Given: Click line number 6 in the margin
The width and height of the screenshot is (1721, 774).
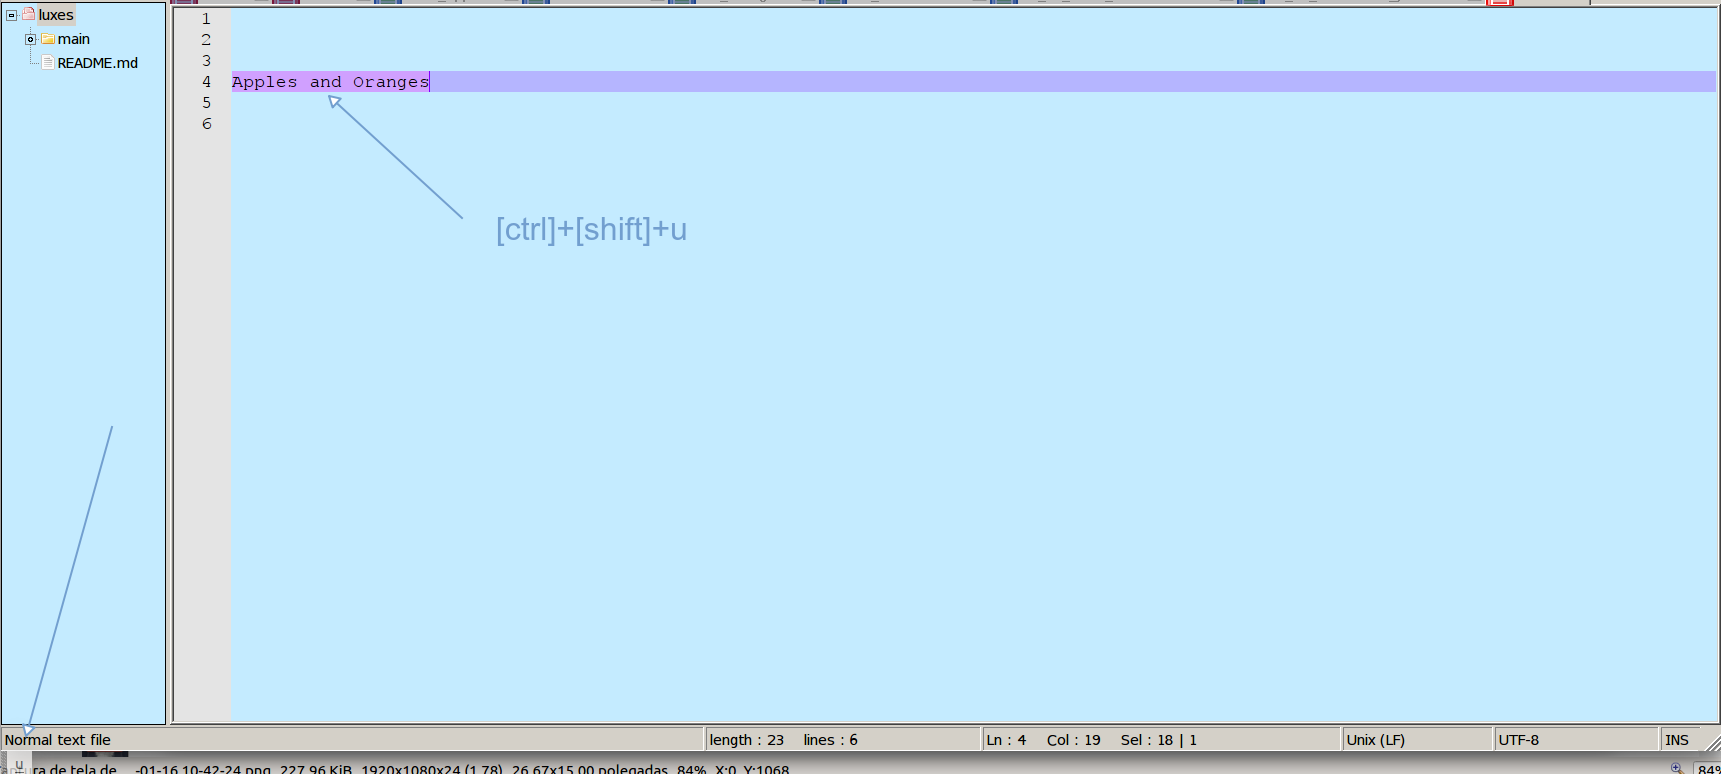Looking at the screenshot, I should (206, 124).
